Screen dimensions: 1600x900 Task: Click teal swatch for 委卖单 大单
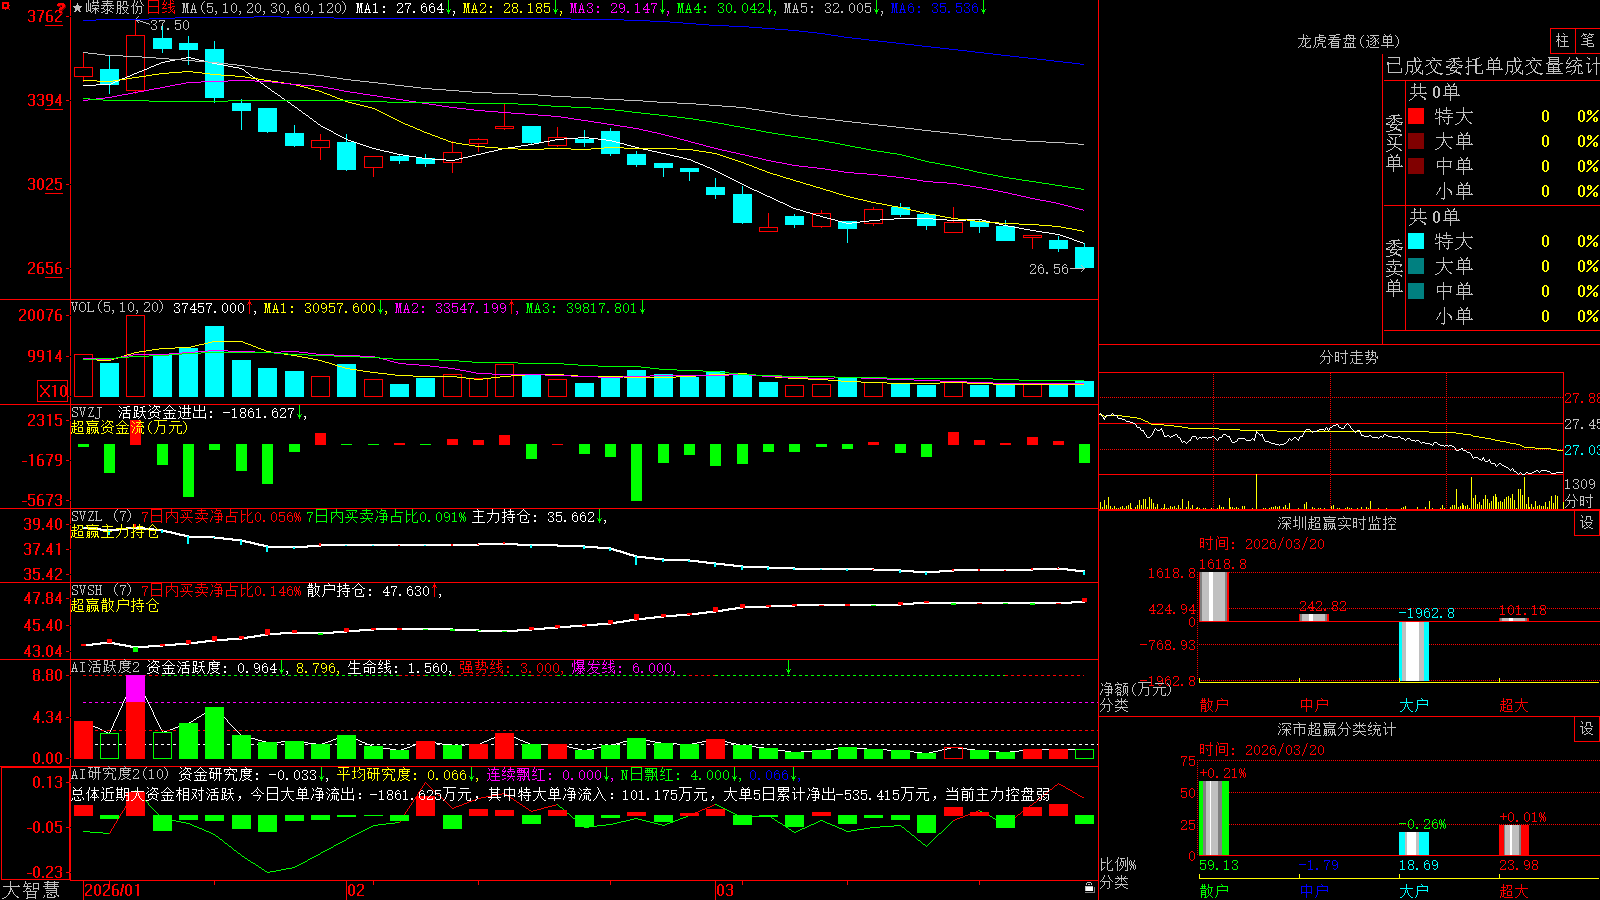(1416, 266)
